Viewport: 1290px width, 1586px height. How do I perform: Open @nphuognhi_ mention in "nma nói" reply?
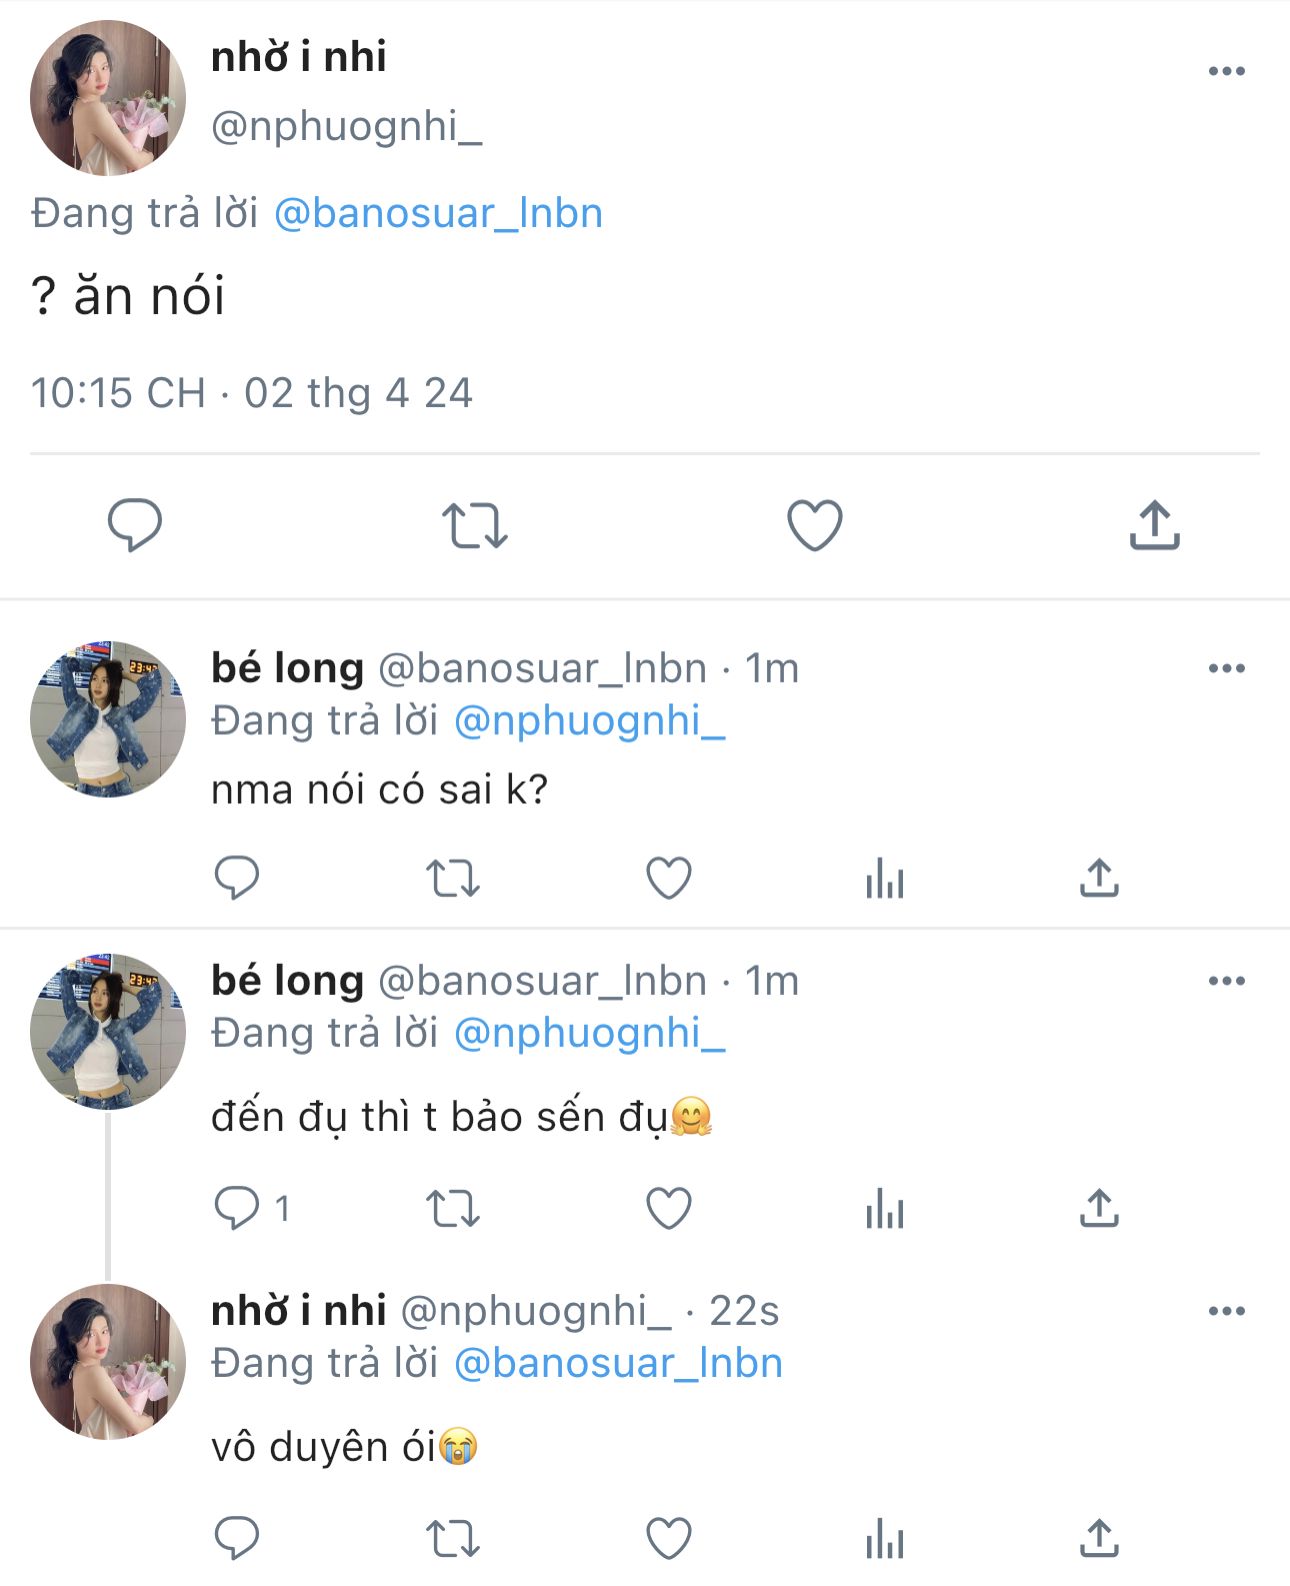pyautogui.click(x=589, y=721)
